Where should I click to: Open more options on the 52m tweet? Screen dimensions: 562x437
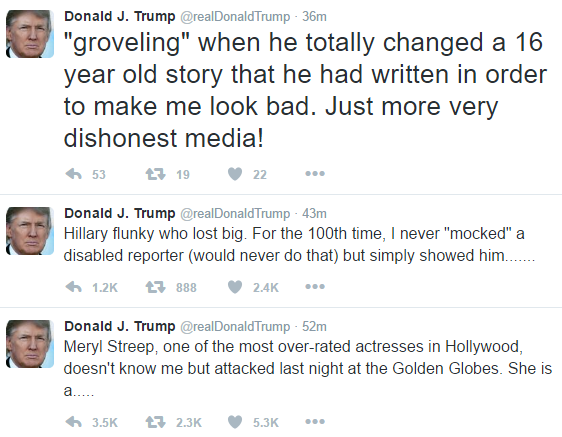pos(315,422)
